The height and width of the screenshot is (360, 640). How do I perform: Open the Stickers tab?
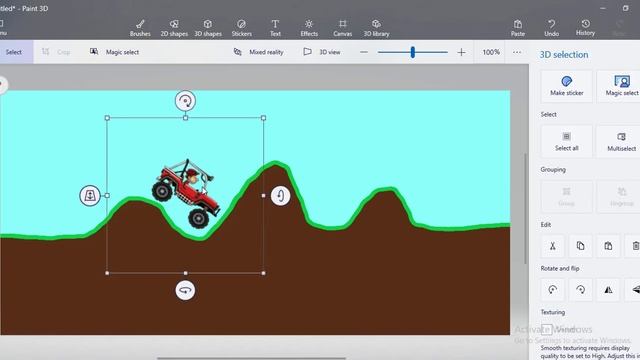tap(242, 28)
